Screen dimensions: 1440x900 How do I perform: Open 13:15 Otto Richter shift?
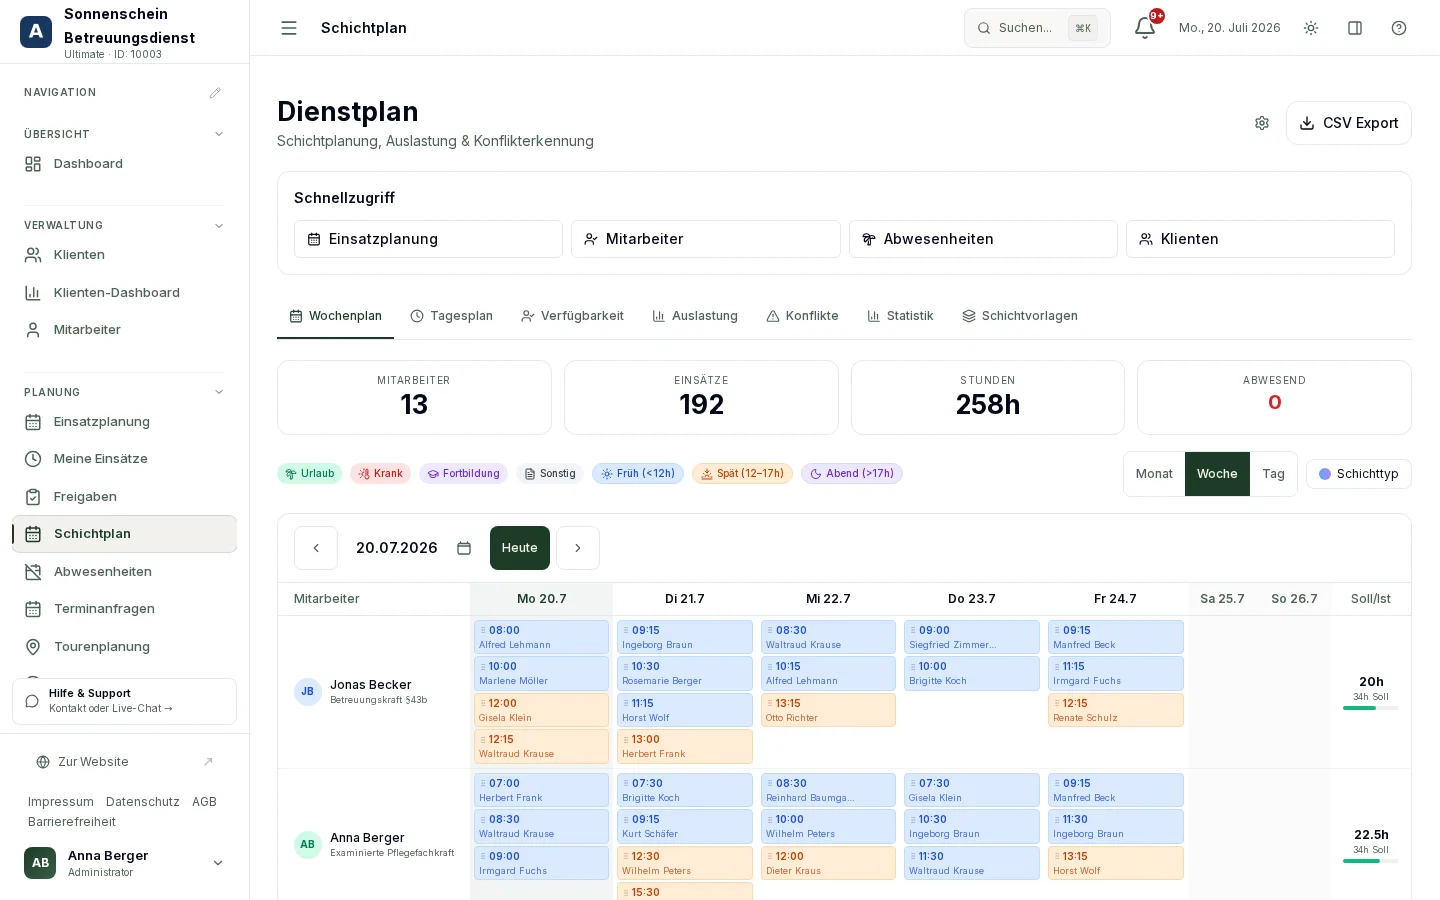point(828,710)
